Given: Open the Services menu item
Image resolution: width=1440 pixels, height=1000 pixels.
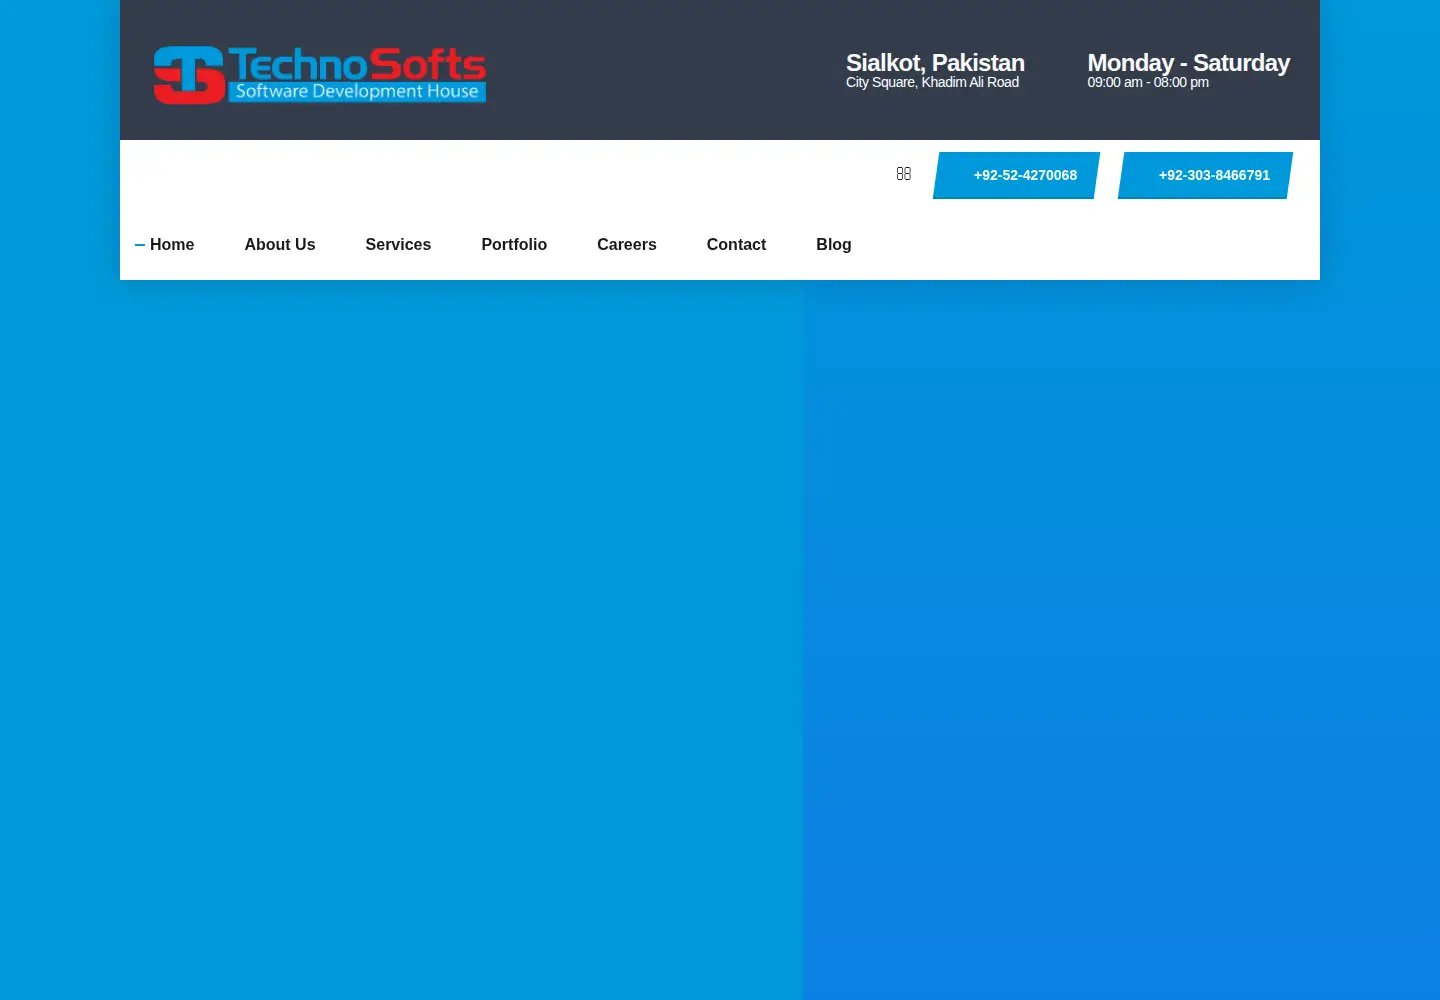Looking at the screenshot, I should coord(398,245).
